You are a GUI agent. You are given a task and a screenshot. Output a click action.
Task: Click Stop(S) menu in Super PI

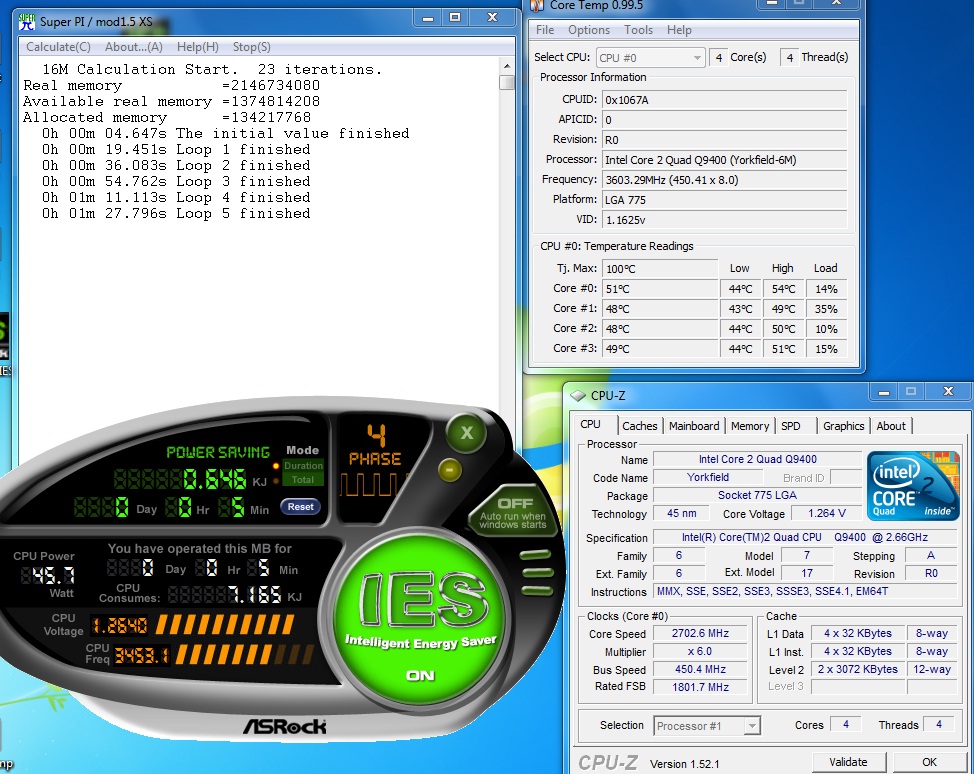pyautogui.click(x=252, y=47)
